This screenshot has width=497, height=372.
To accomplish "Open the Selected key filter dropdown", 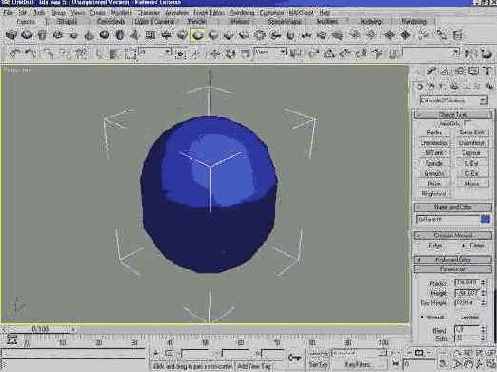I will (359, 353).
